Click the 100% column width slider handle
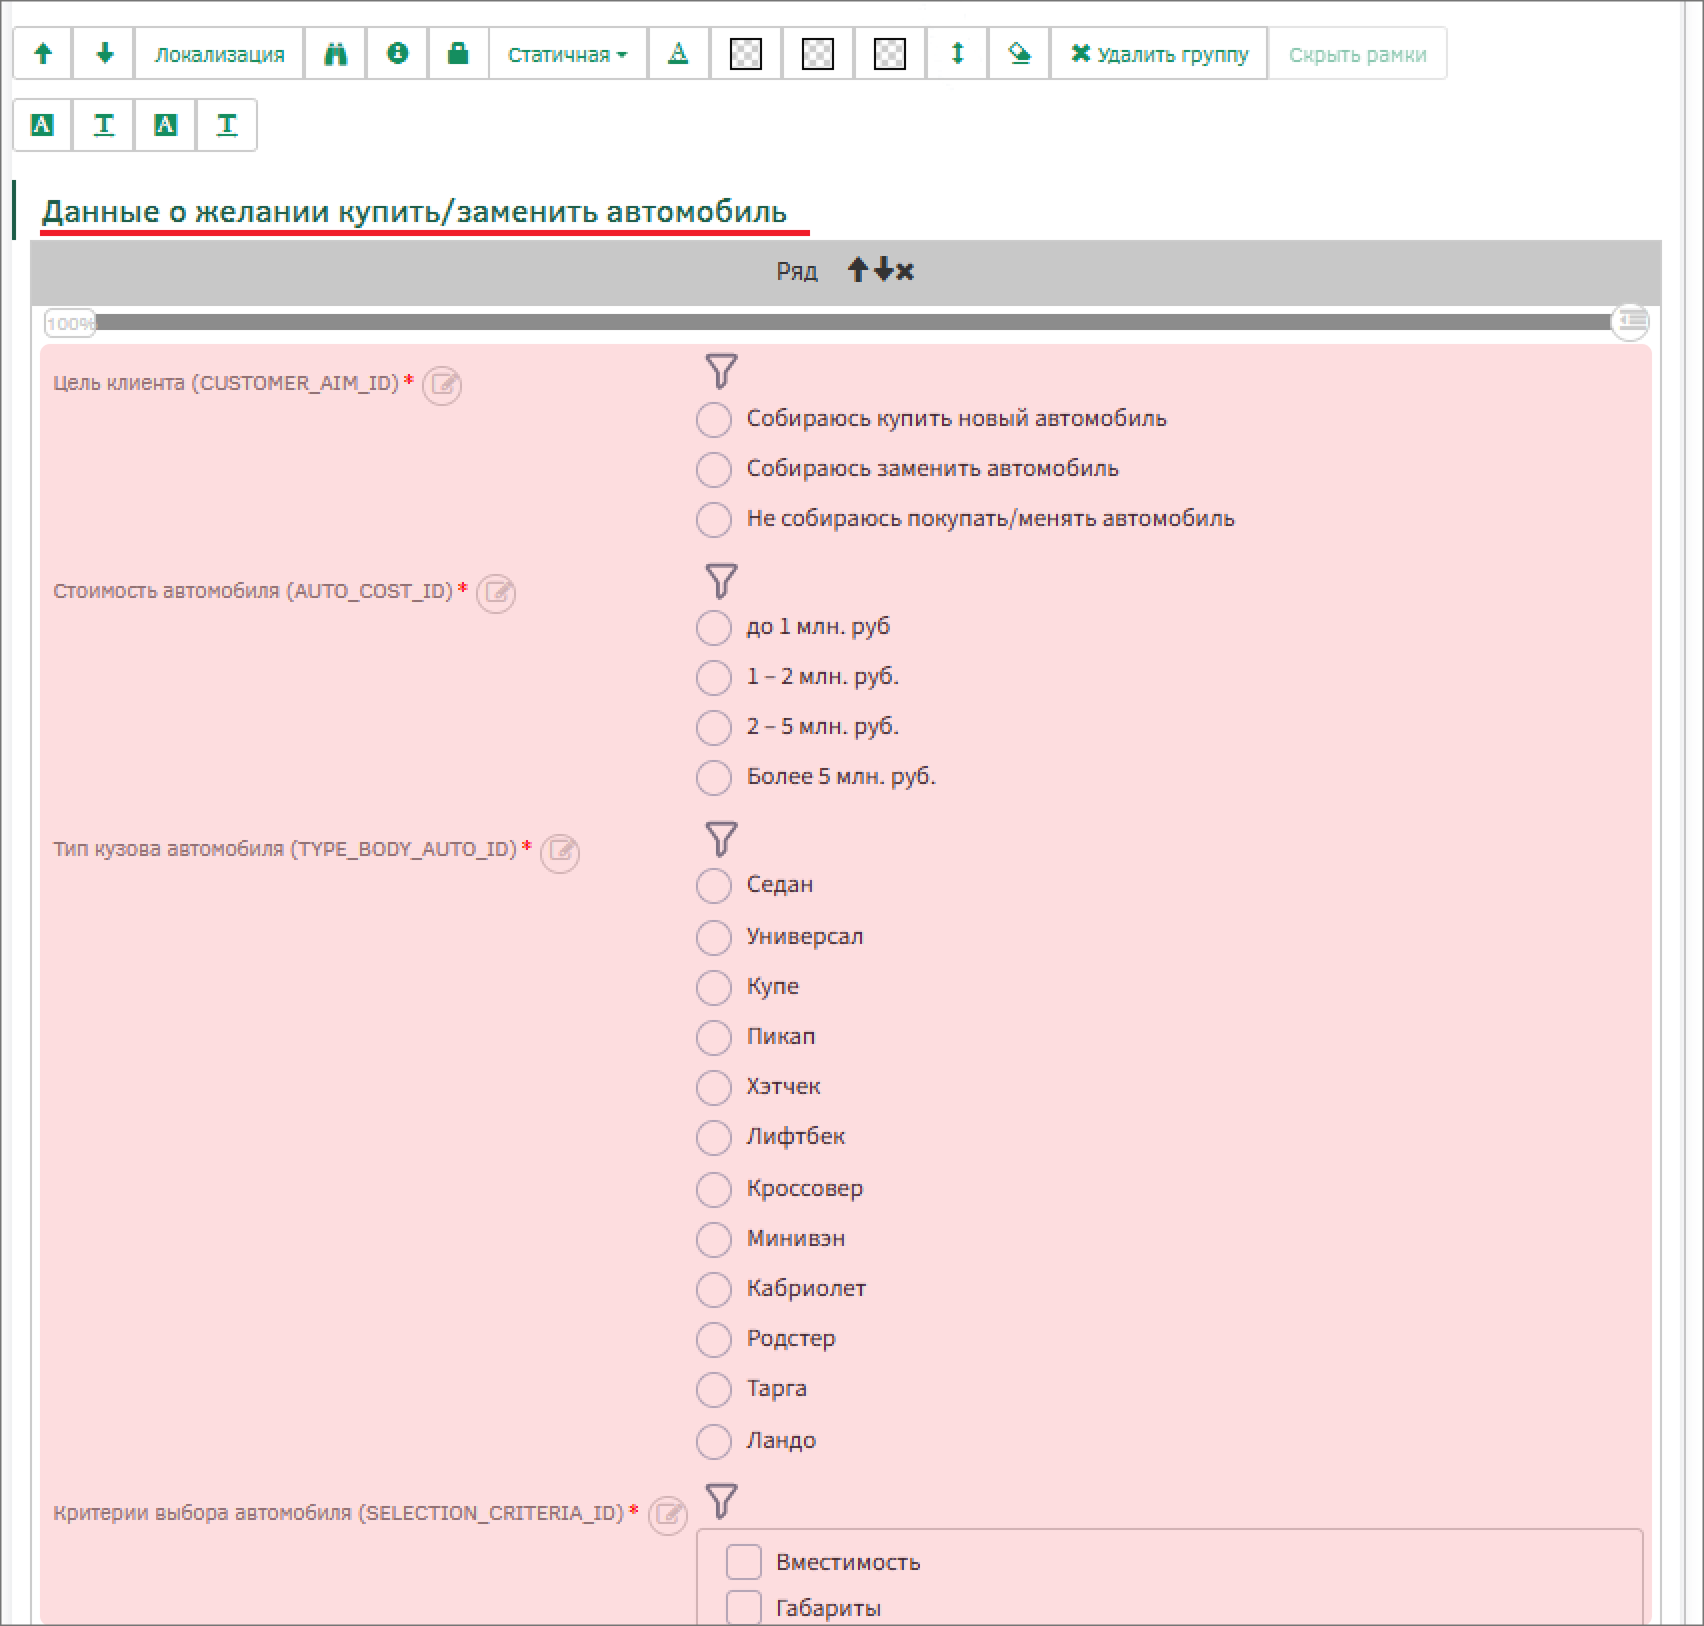1704x1626 pixels. pyautogui.click(x=69, y=323)
